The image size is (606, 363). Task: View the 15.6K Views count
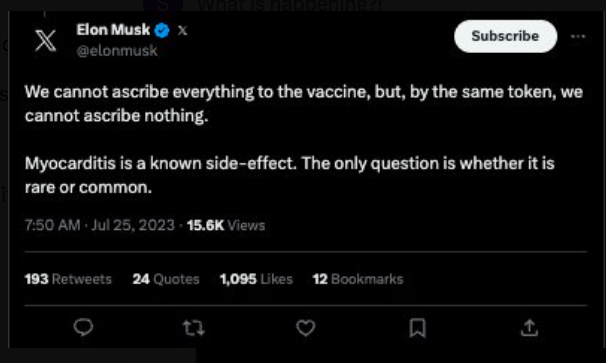[226, 225]
